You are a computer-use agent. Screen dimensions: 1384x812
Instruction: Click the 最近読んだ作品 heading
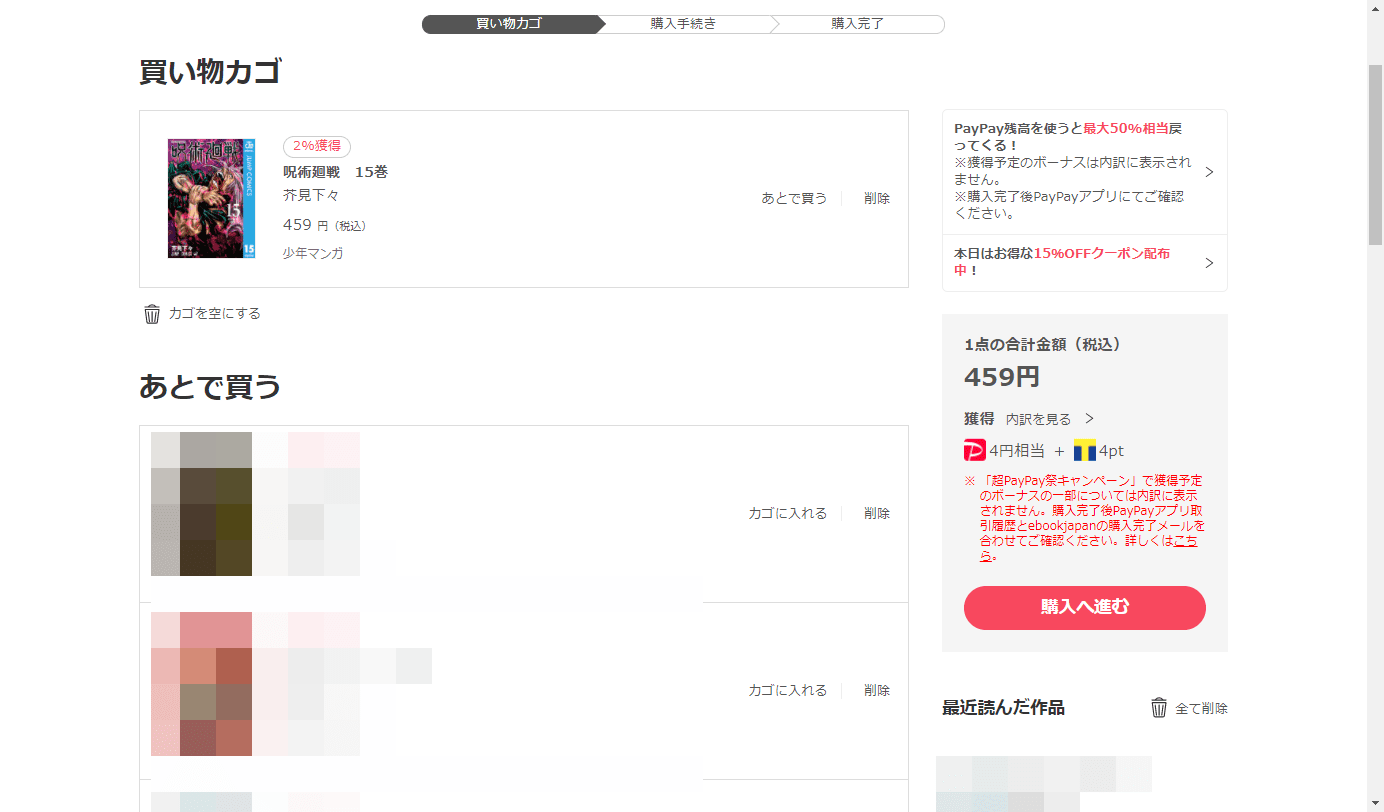1003,708
